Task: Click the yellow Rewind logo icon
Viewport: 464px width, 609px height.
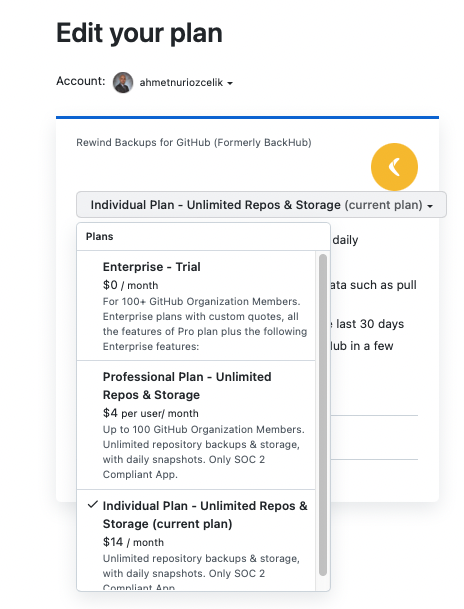Action: point(394,167)
